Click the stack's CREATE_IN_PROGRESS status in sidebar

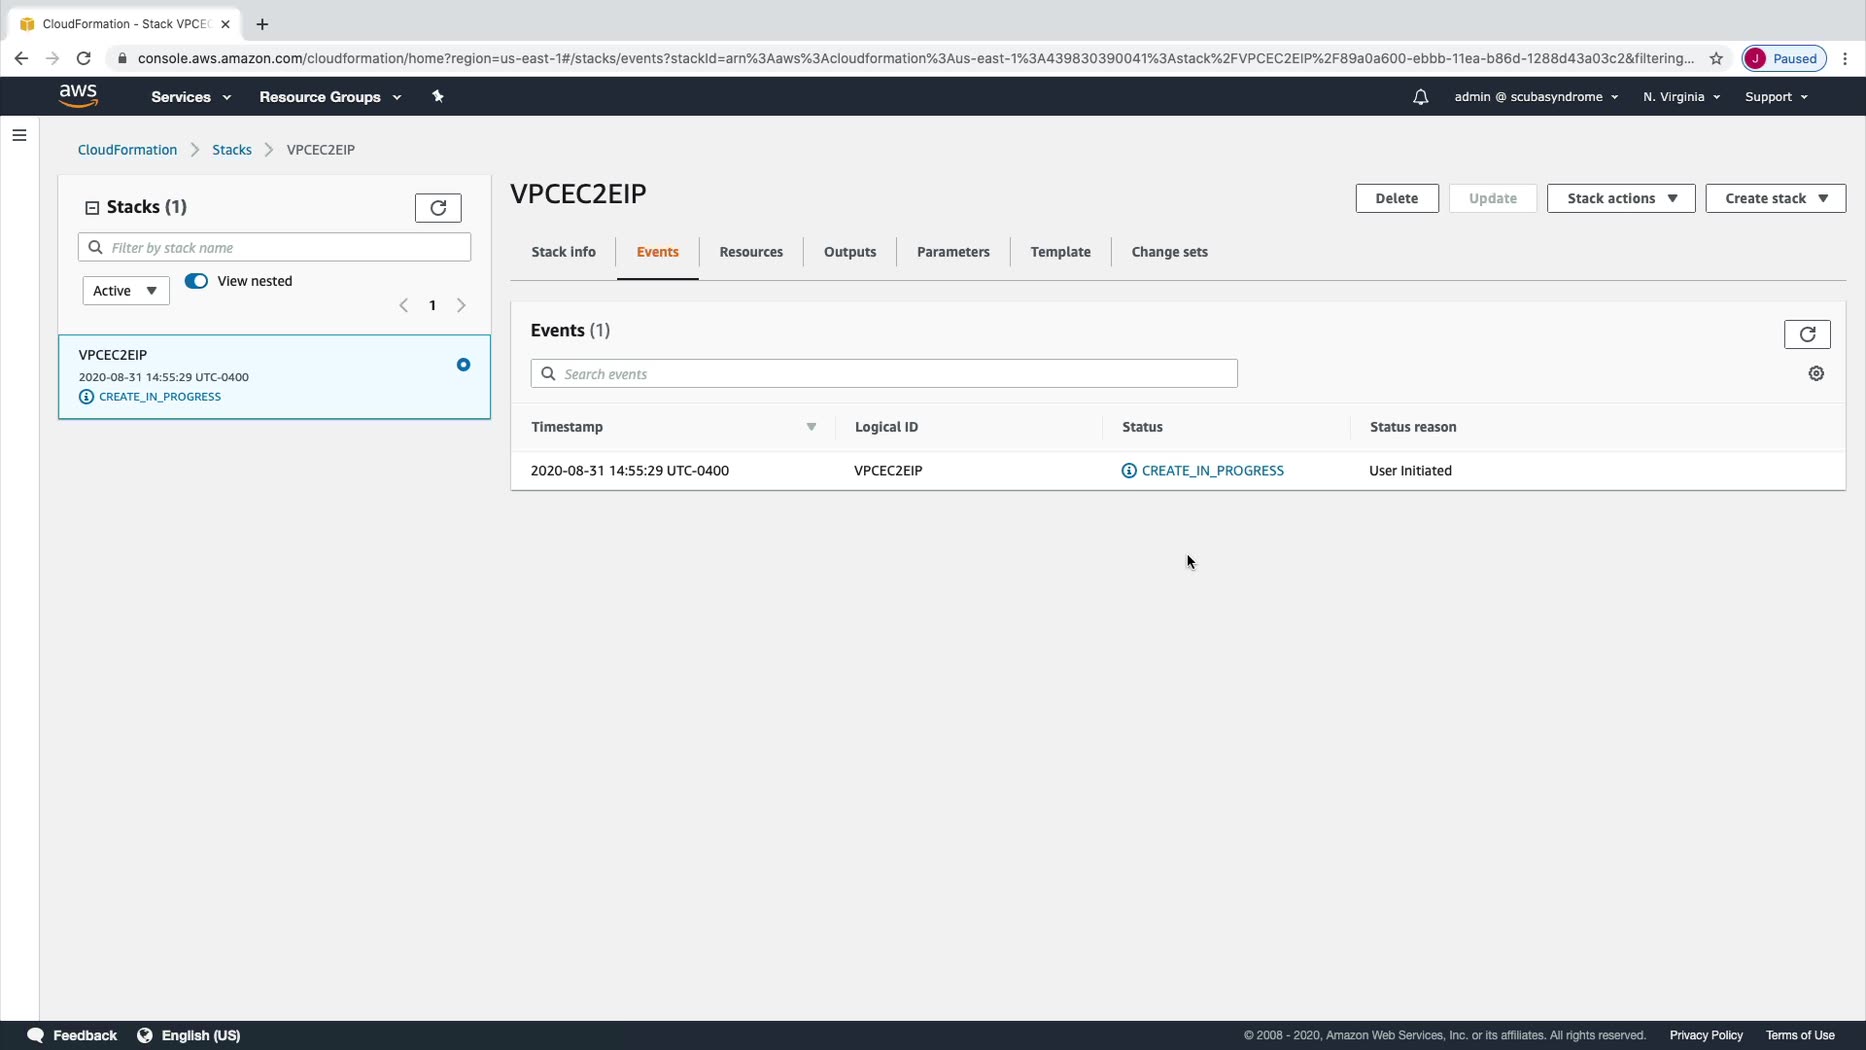160,397
